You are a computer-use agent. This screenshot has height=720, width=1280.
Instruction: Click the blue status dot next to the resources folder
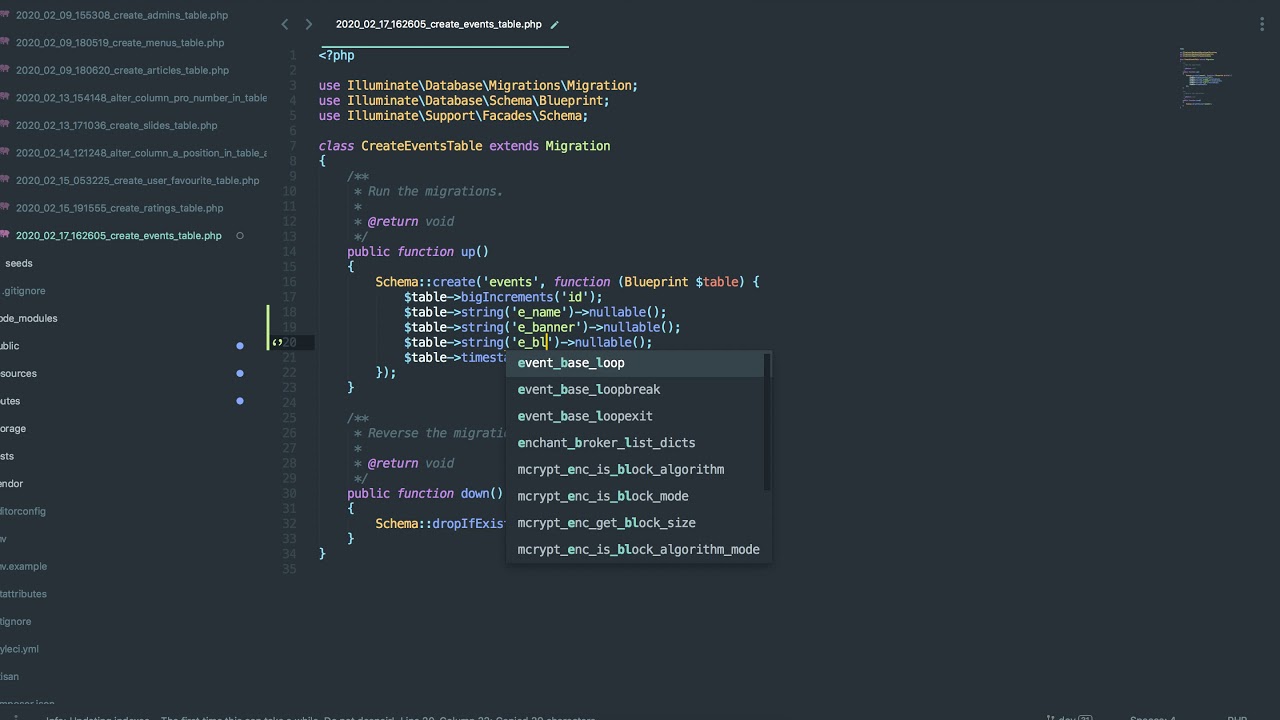coord(240,373)
